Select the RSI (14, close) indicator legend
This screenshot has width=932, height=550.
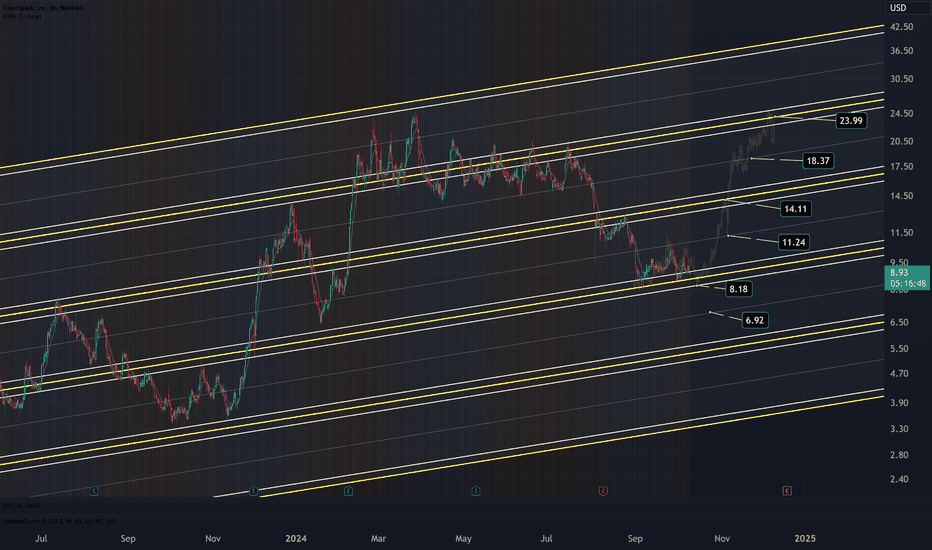click(21, 505)
